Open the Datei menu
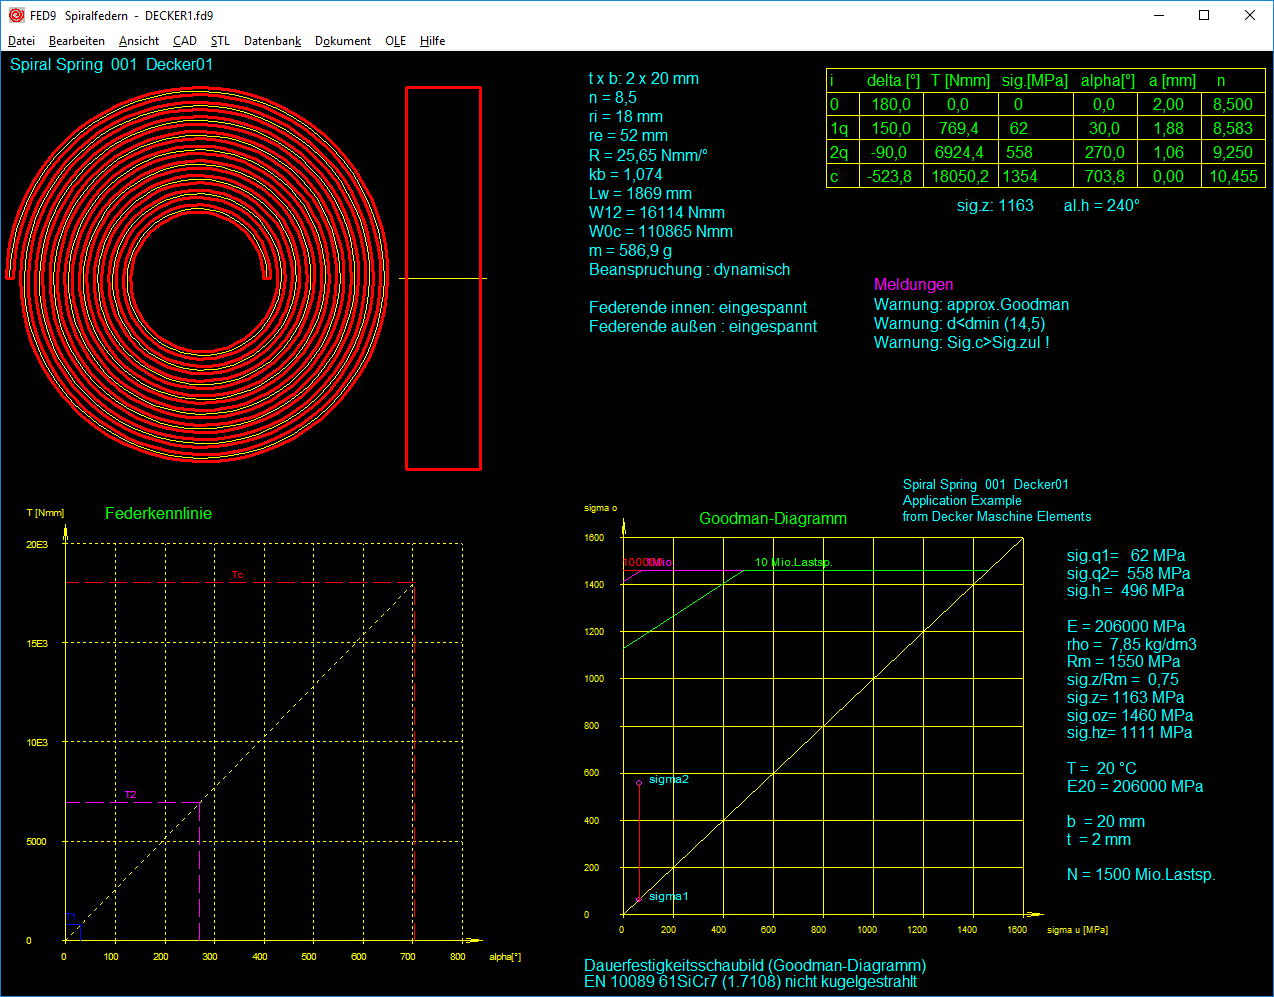Viewport: 1274px width, 997px height. 21,41
